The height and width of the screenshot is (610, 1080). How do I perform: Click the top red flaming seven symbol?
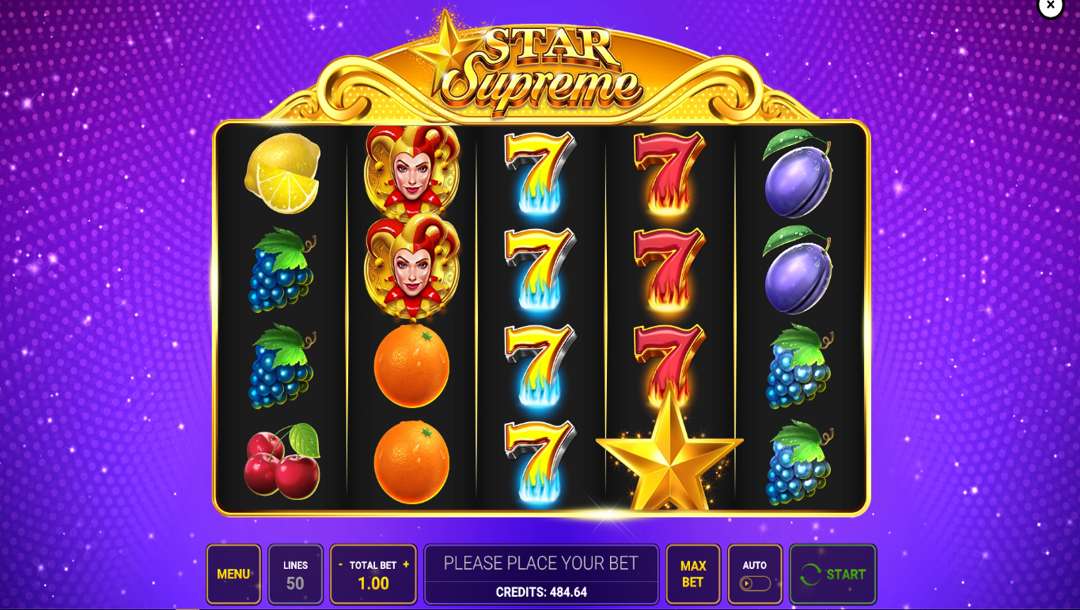(669, 173)
